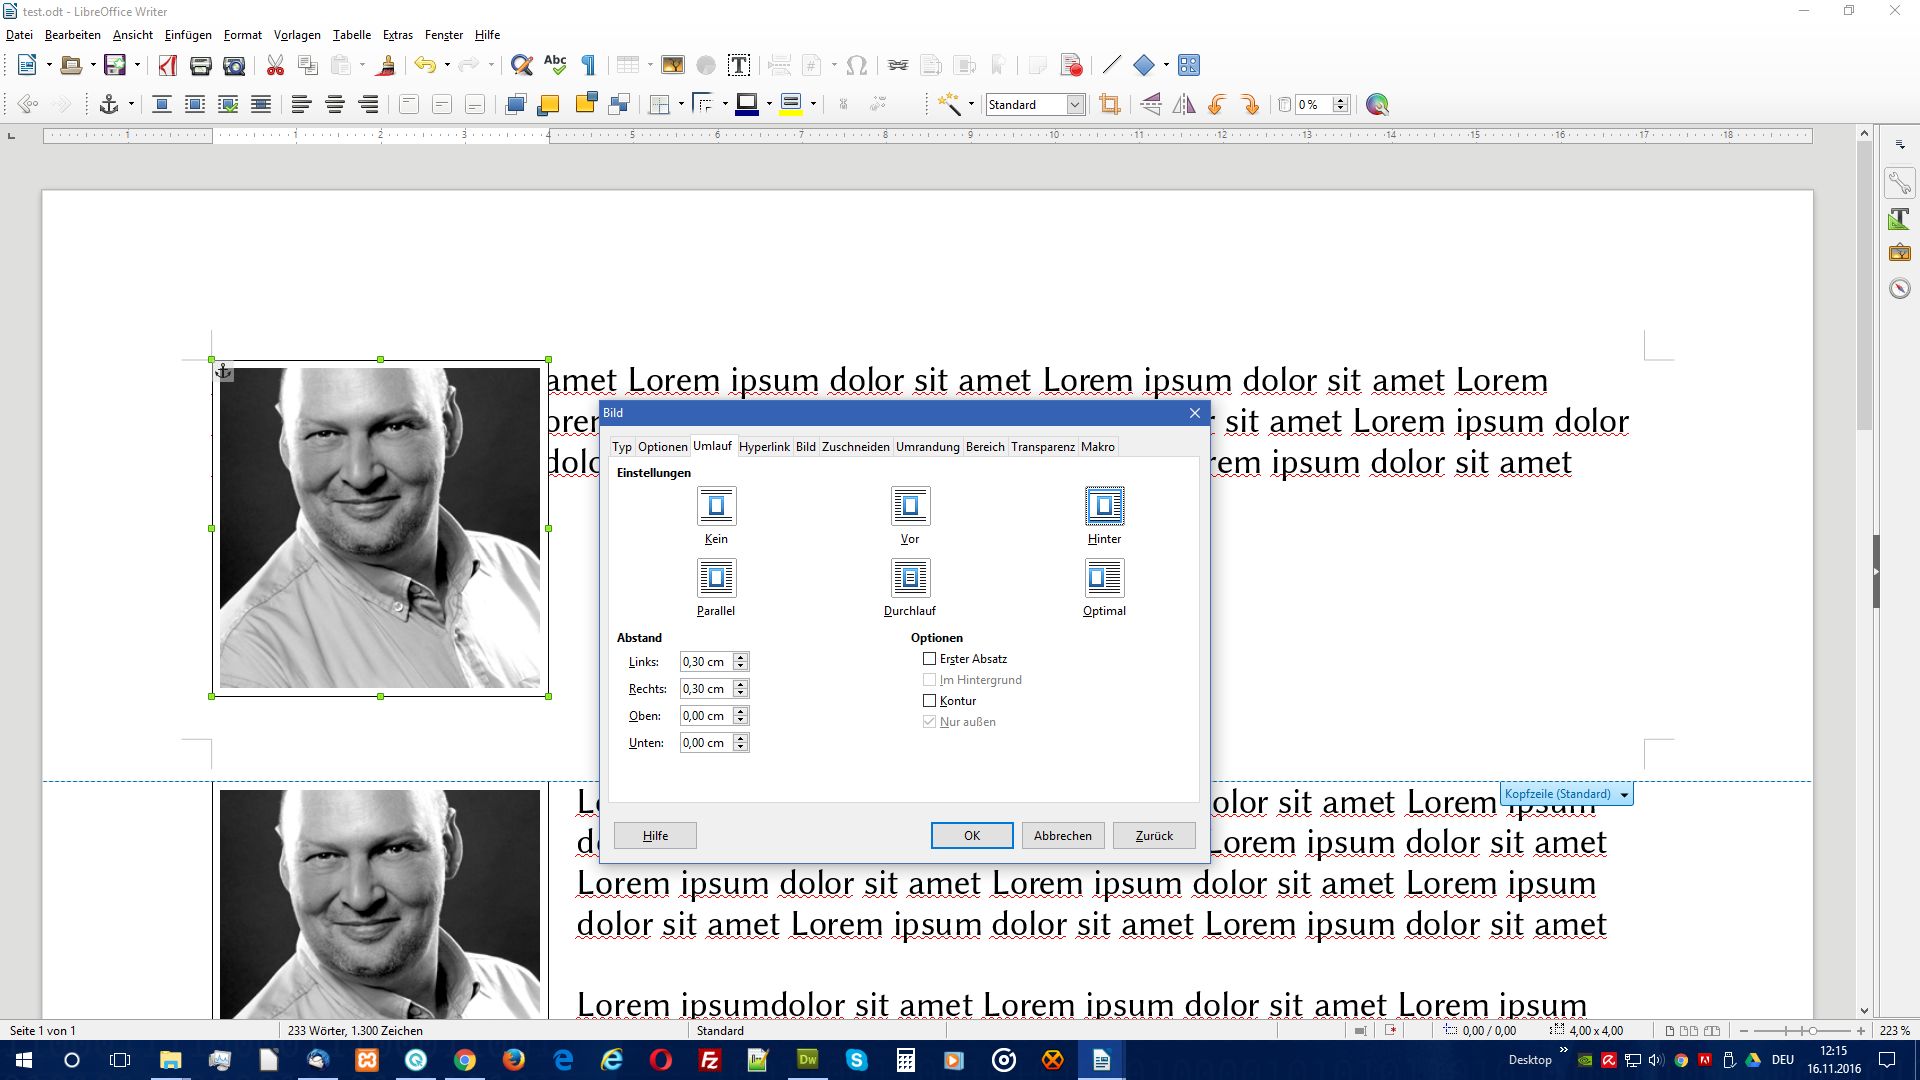Click the Crop image toolbar icon
1920x1080 pixels.
point(1109,104)
